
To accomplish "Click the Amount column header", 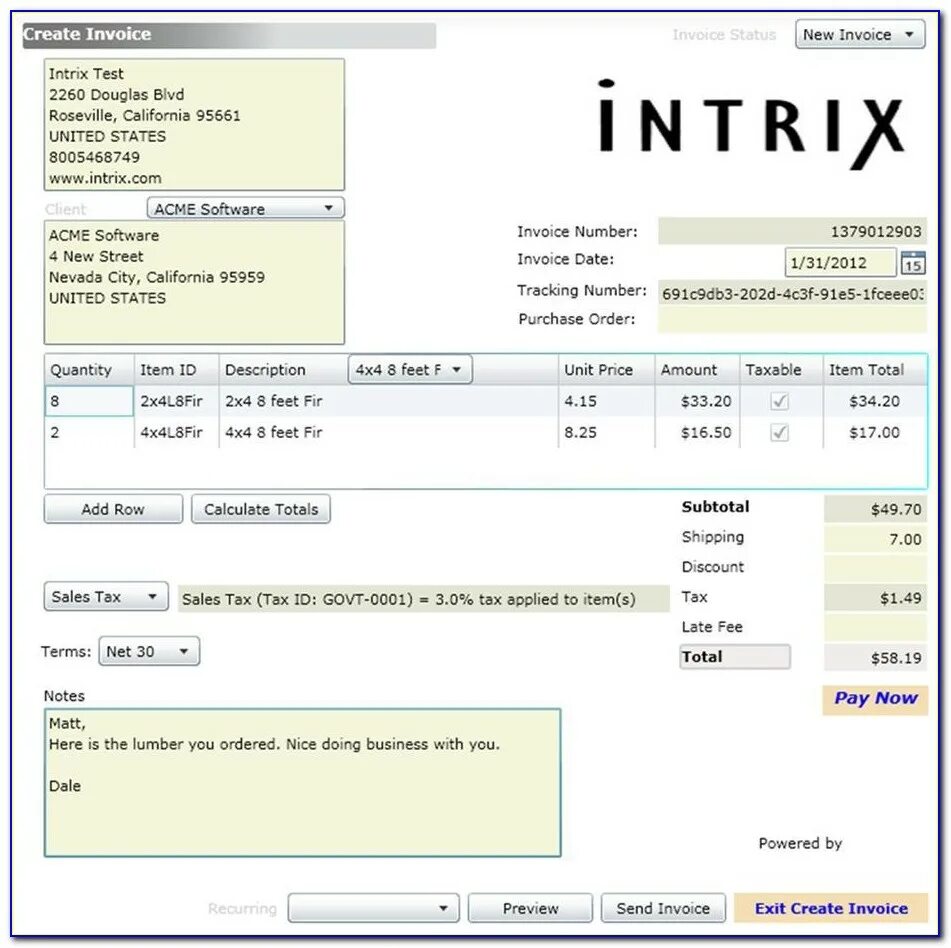I will [697, 370].
